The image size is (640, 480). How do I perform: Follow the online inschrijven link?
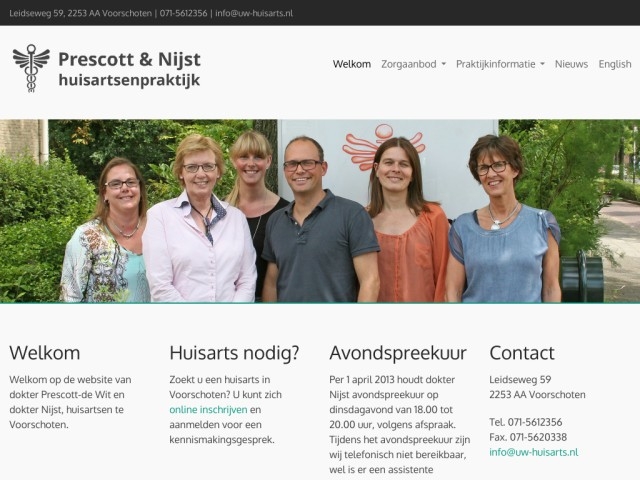tap(208, 409)
